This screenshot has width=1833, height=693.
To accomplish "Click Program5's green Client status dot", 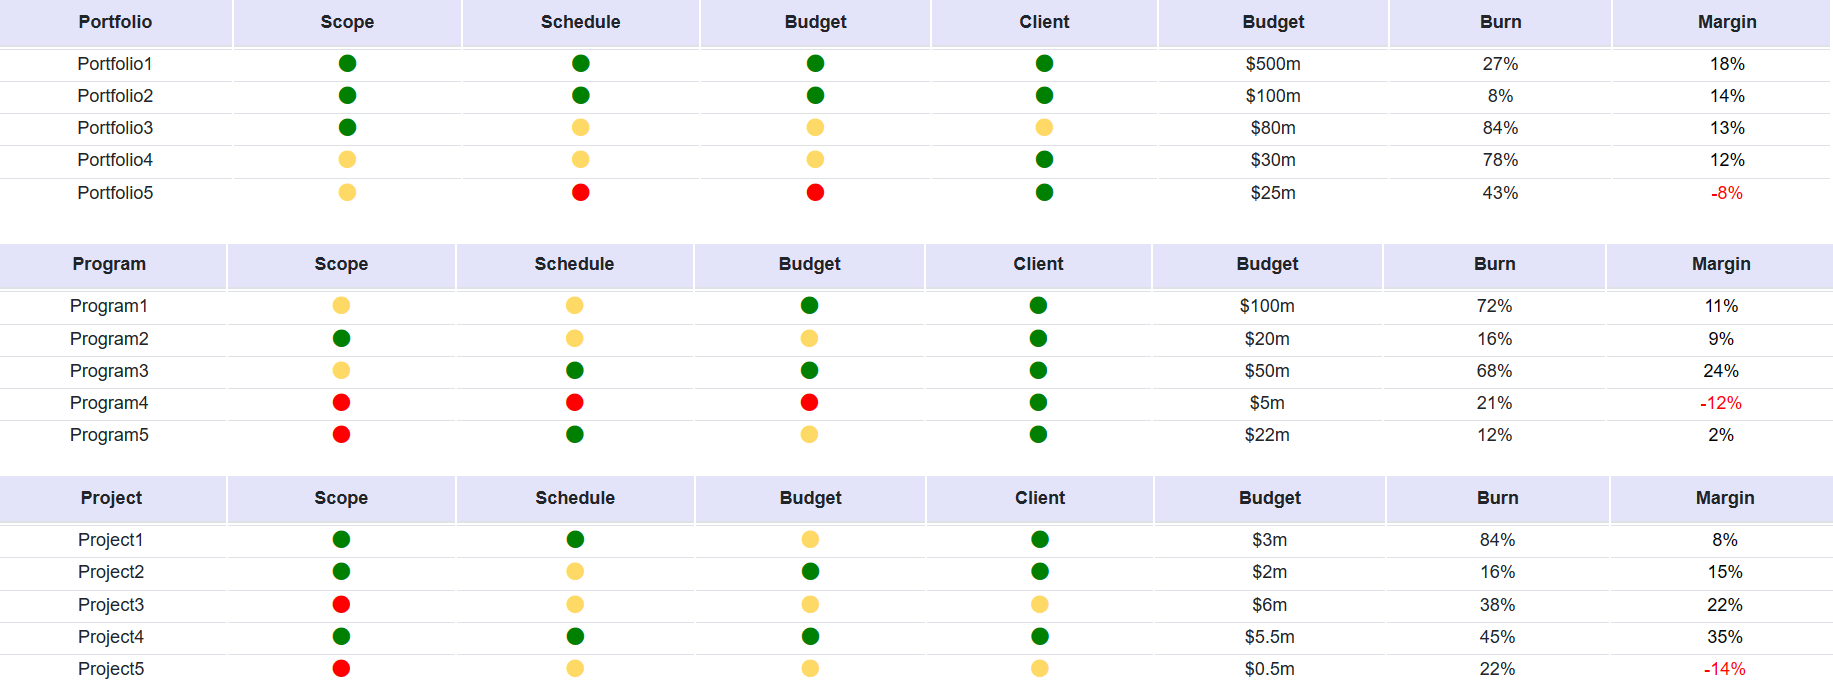I will coord(1038,434).
